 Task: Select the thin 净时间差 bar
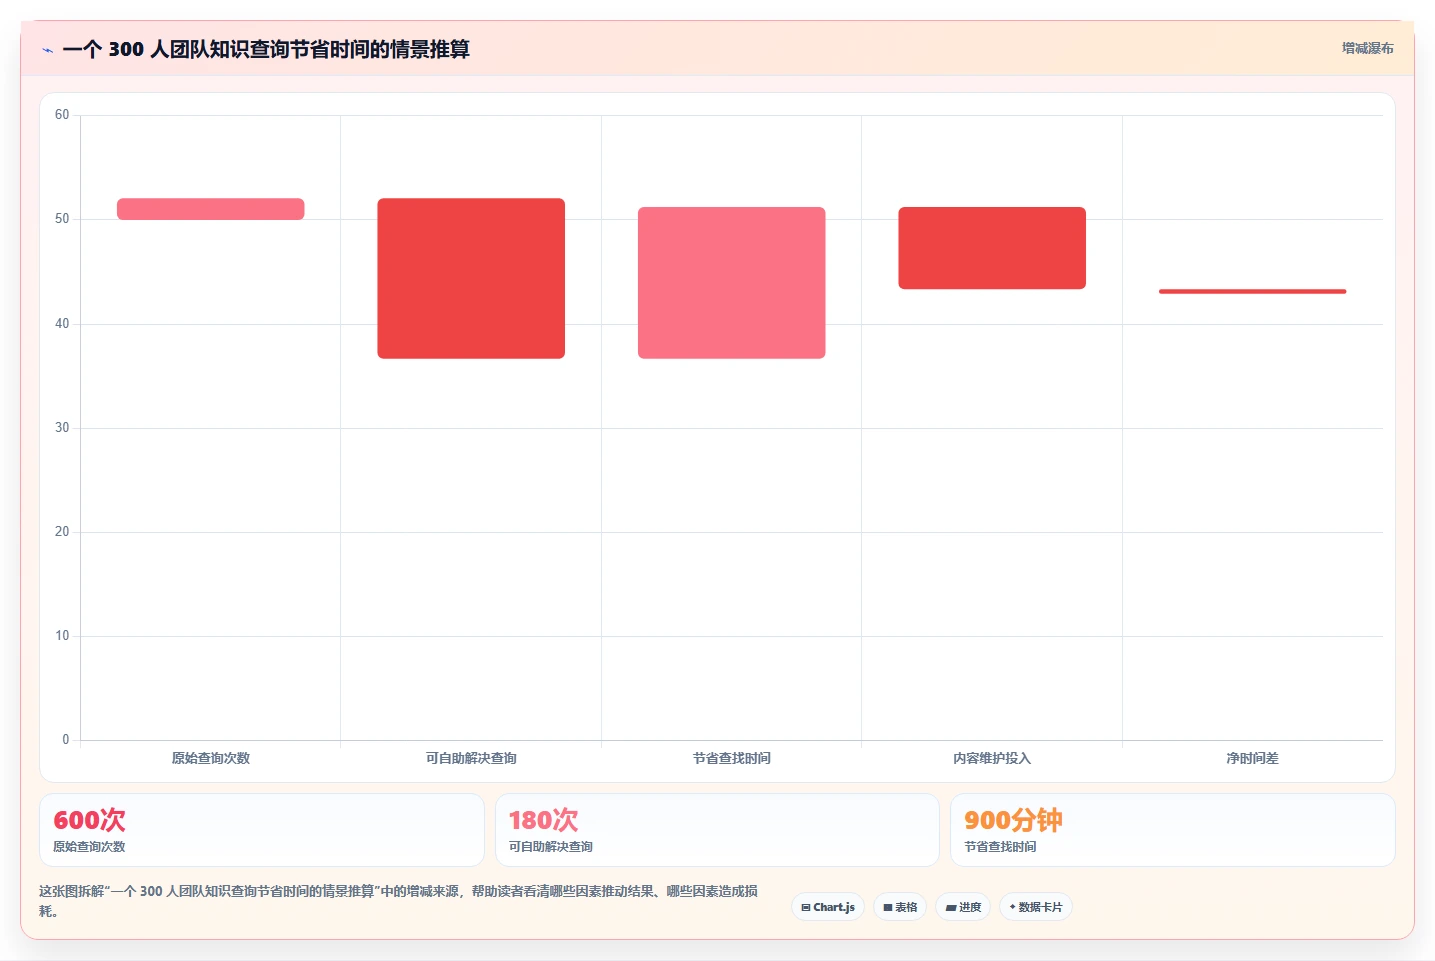click(1252, 291)
